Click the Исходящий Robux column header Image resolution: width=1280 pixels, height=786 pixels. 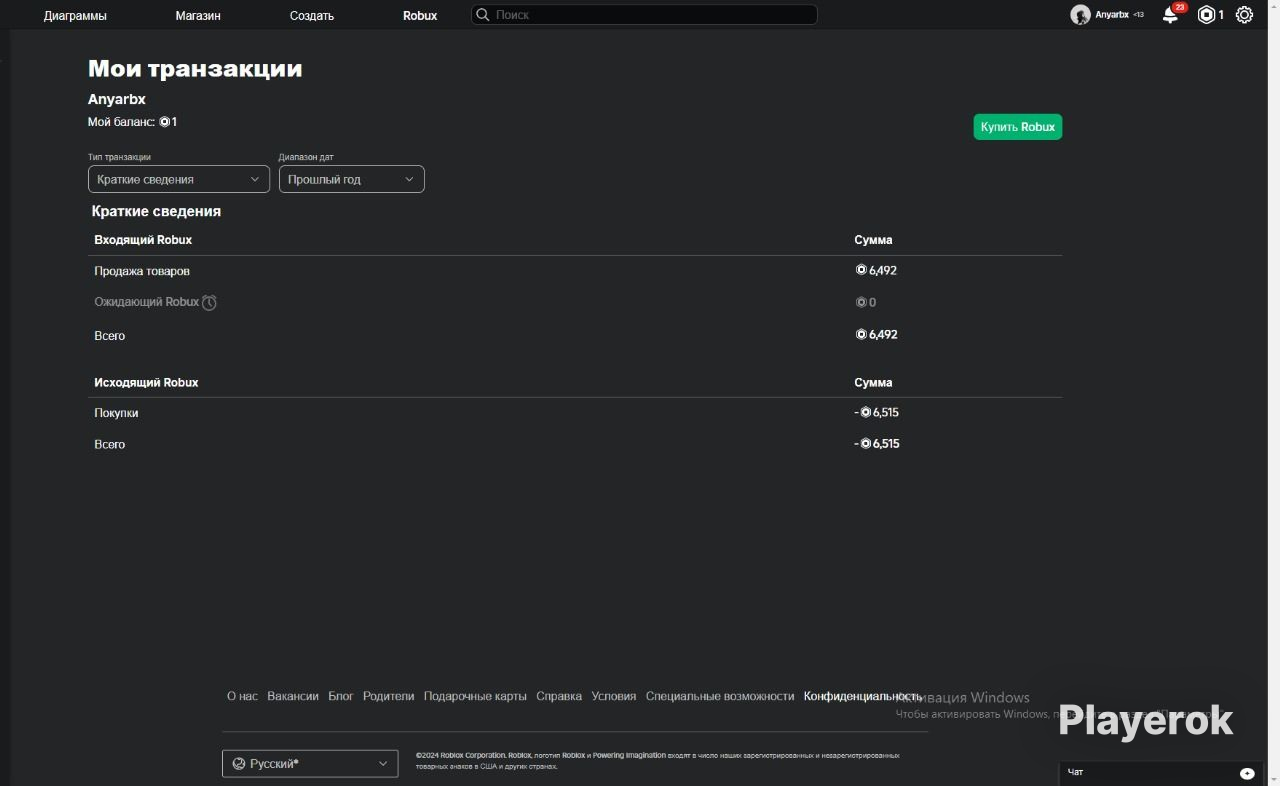tap(146, 383)
